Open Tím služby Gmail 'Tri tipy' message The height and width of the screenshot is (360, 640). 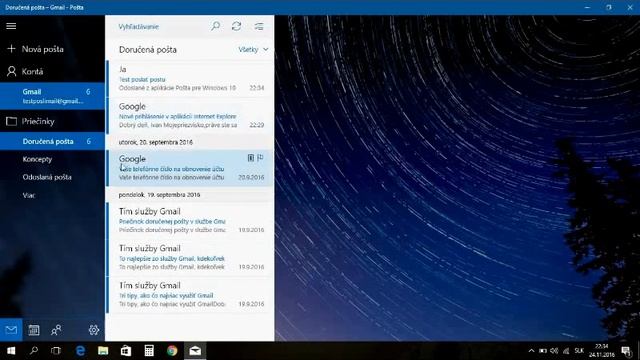[190, 294]
